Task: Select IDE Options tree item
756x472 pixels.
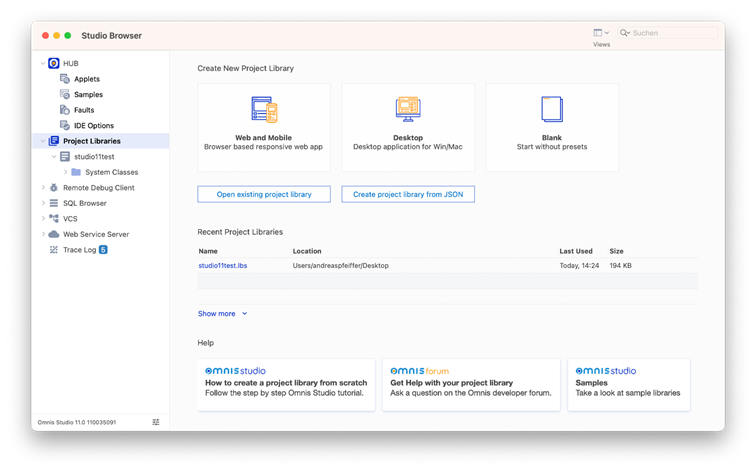Action: 94,125
